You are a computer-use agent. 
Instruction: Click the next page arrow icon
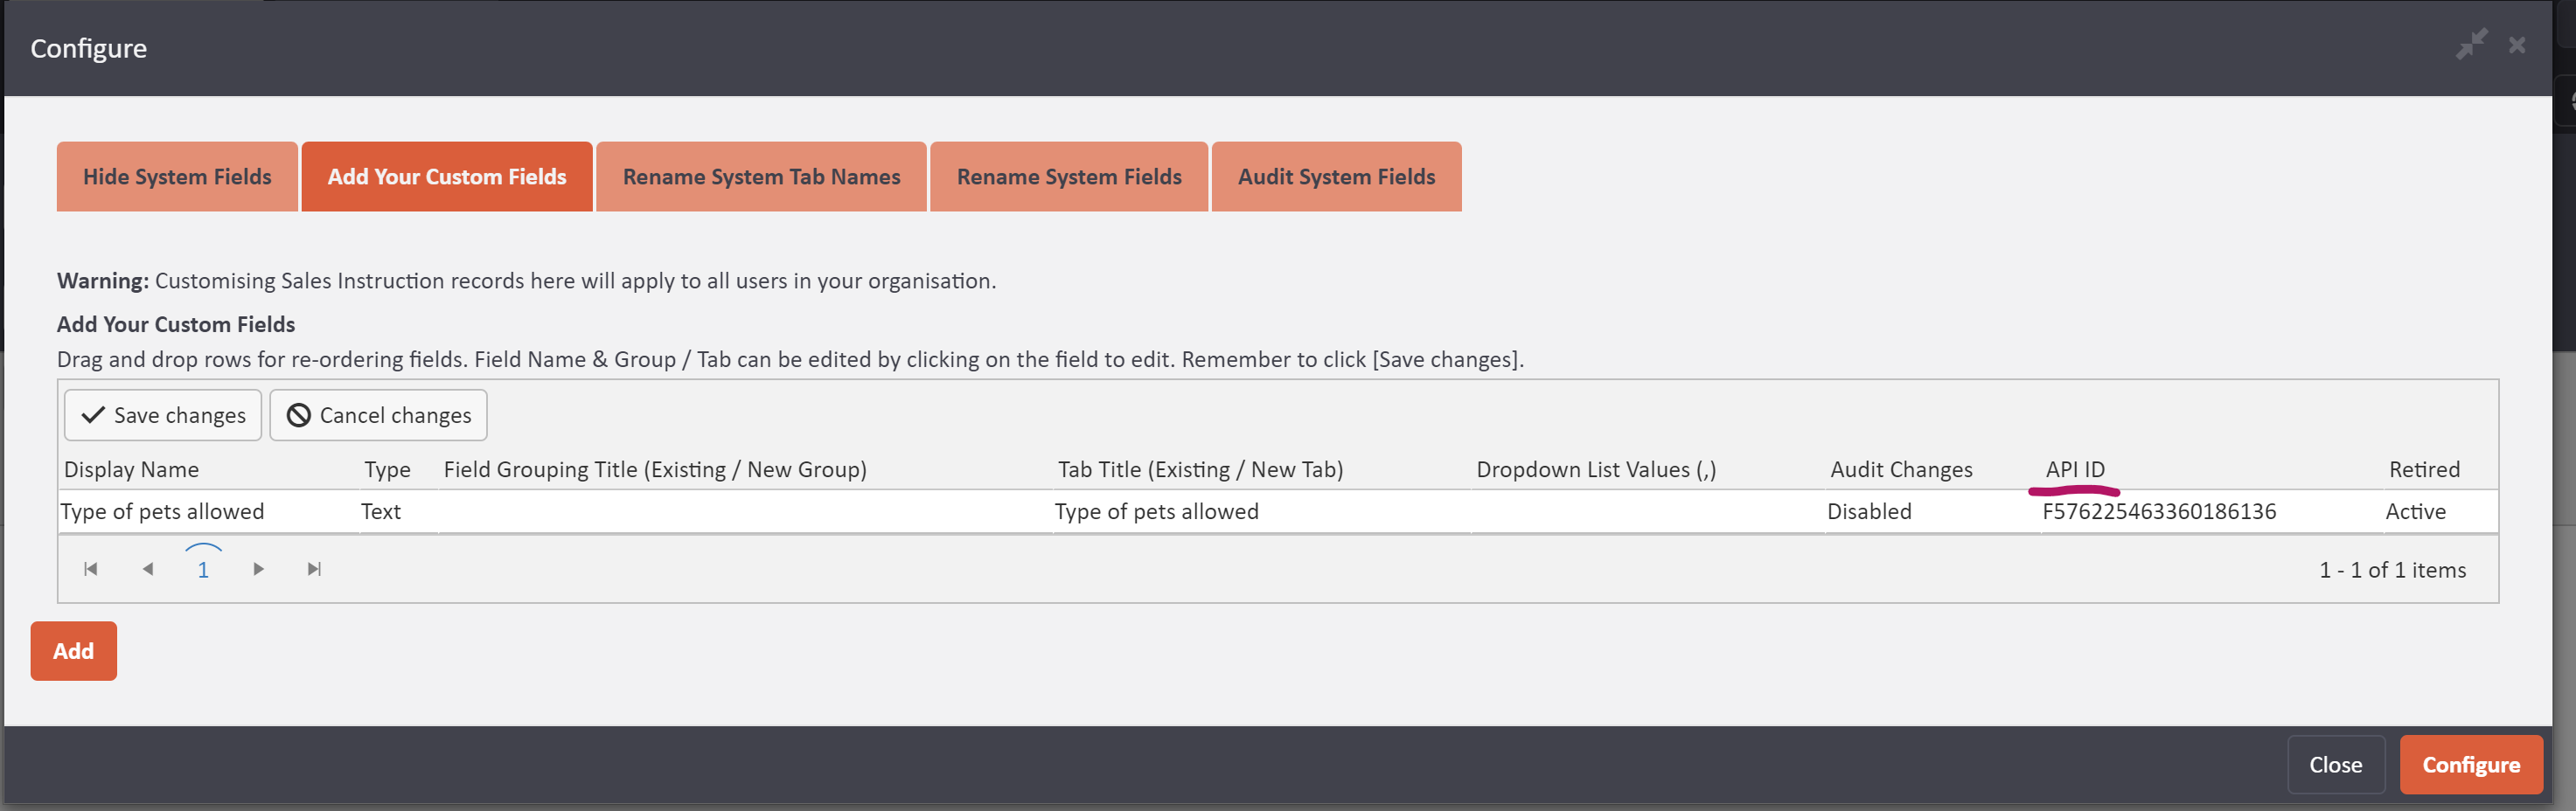pos(258,568)
